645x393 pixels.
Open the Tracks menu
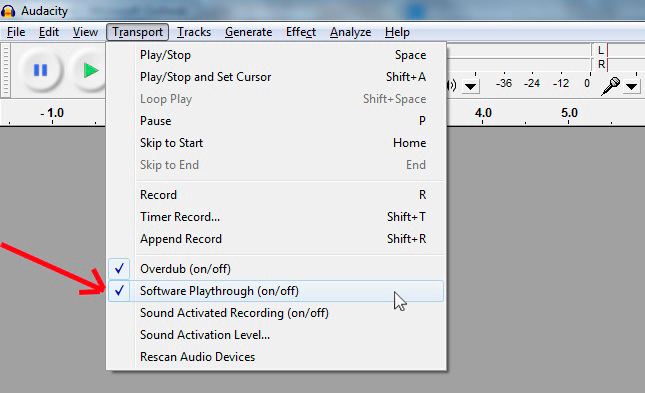(x=194, y=32)
